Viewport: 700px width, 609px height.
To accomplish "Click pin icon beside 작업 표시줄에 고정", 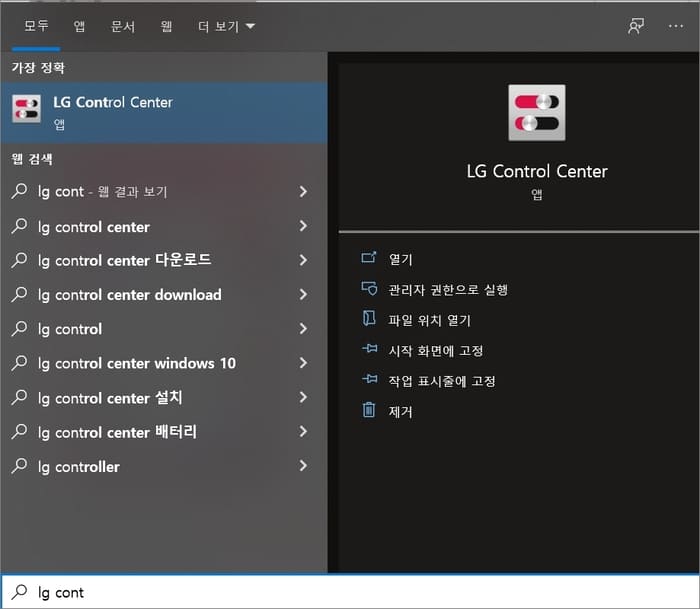I will [x=370, y=379].
